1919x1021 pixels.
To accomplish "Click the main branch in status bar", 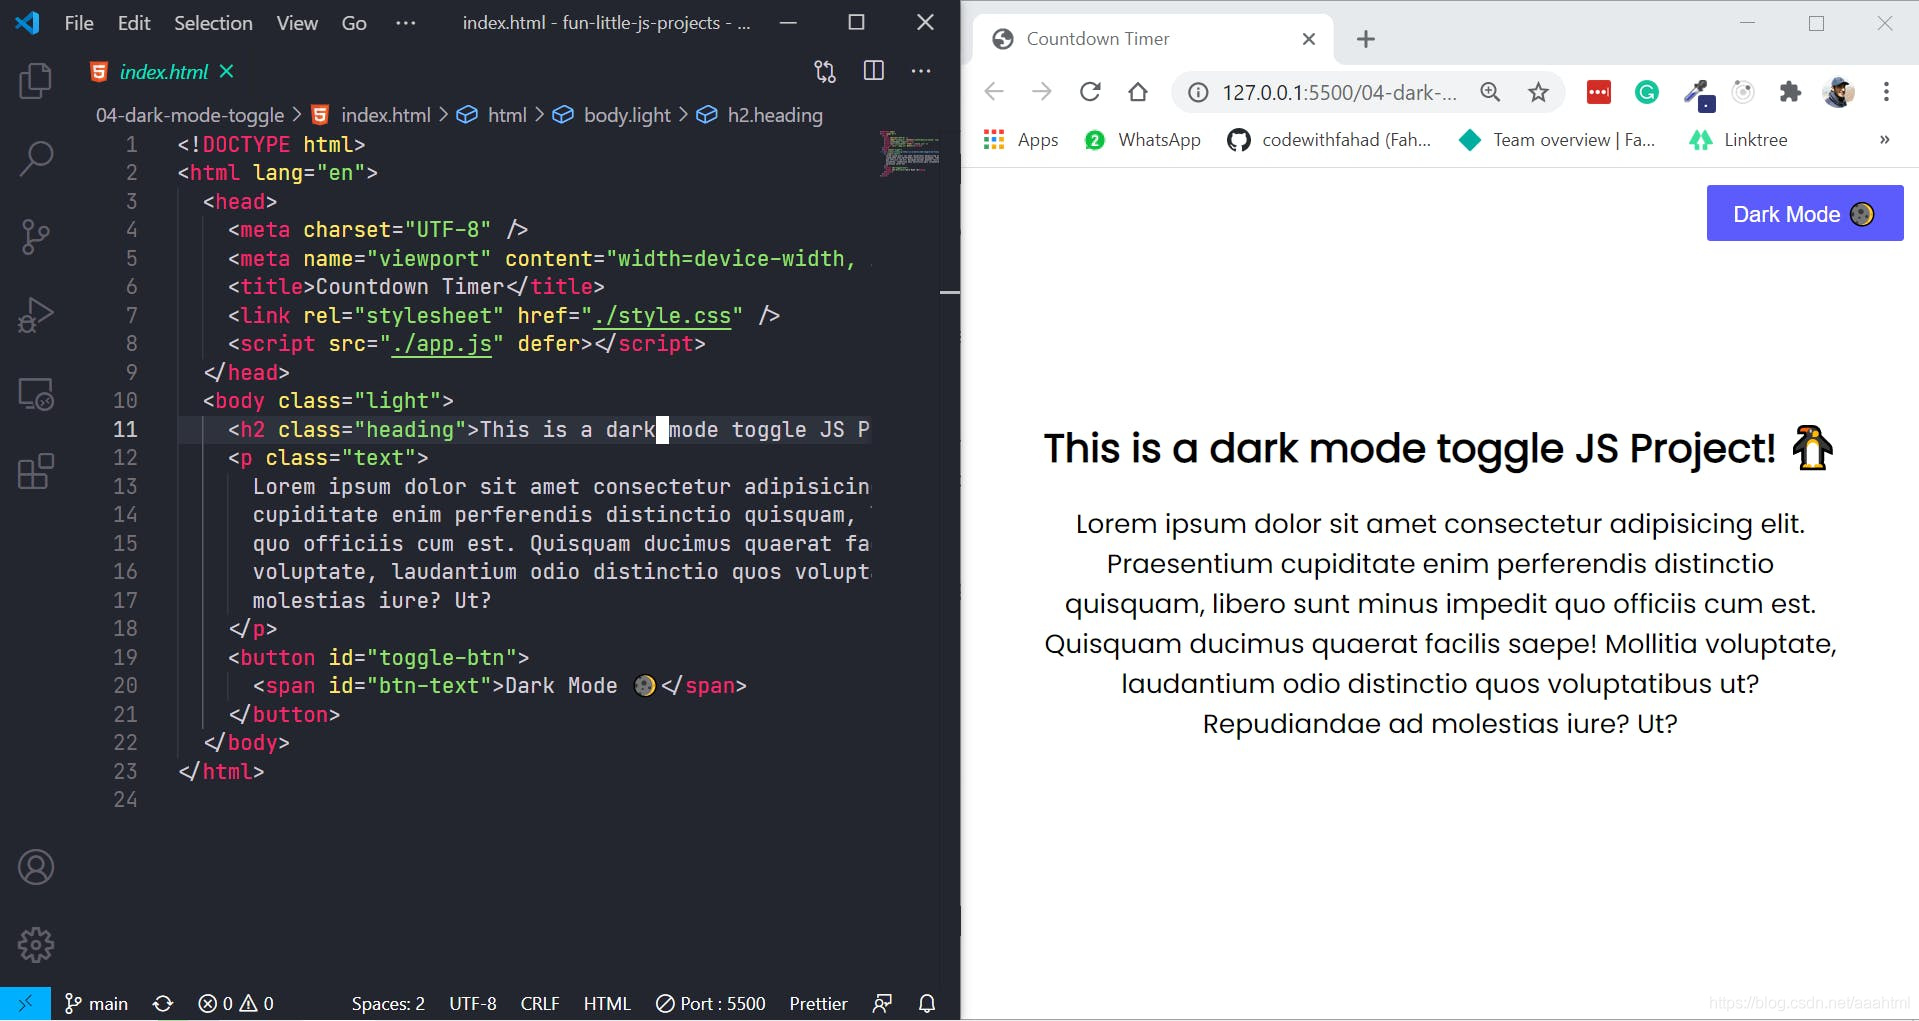I will pyautogui.click(x=97, y=1003).
